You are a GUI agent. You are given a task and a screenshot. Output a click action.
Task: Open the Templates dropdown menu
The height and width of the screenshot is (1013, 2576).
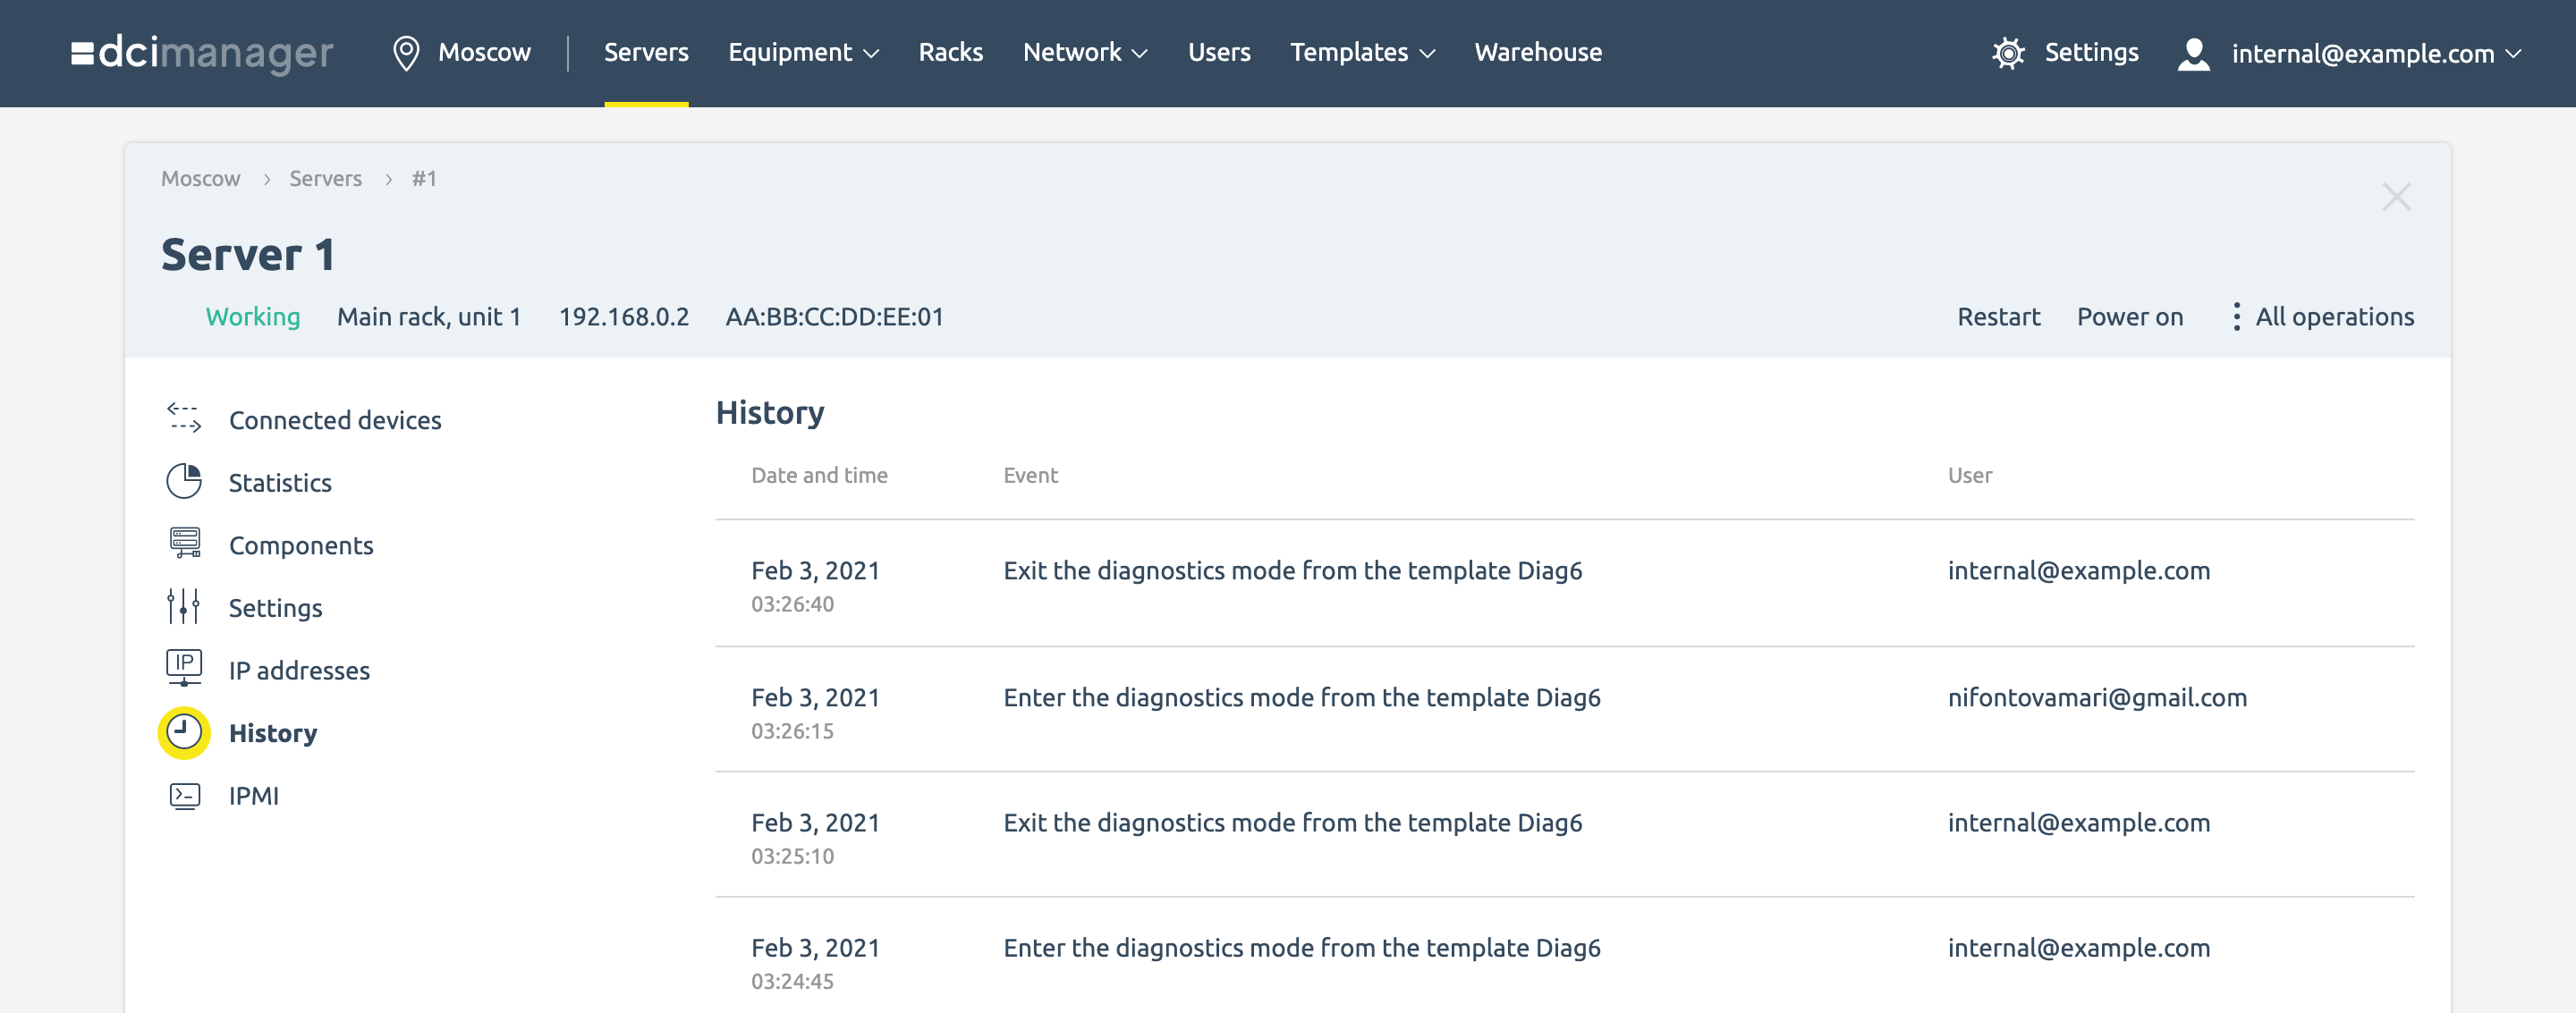click(x=1362, y=52)
